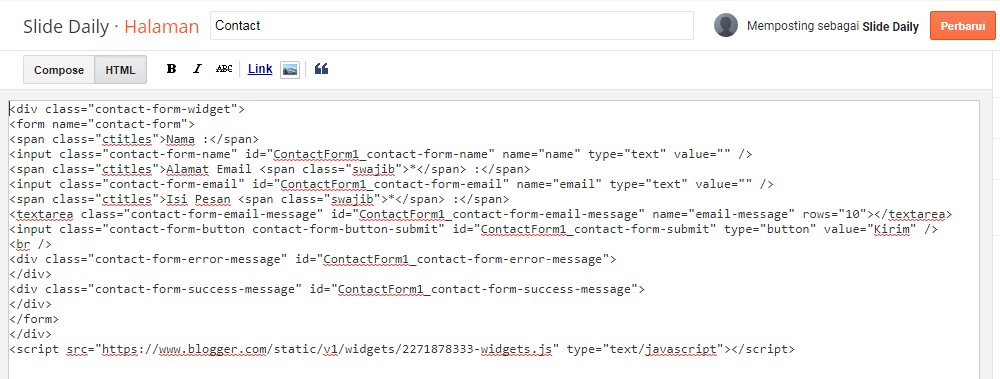Click the Perbarui update button

click(x=962, y=26)
